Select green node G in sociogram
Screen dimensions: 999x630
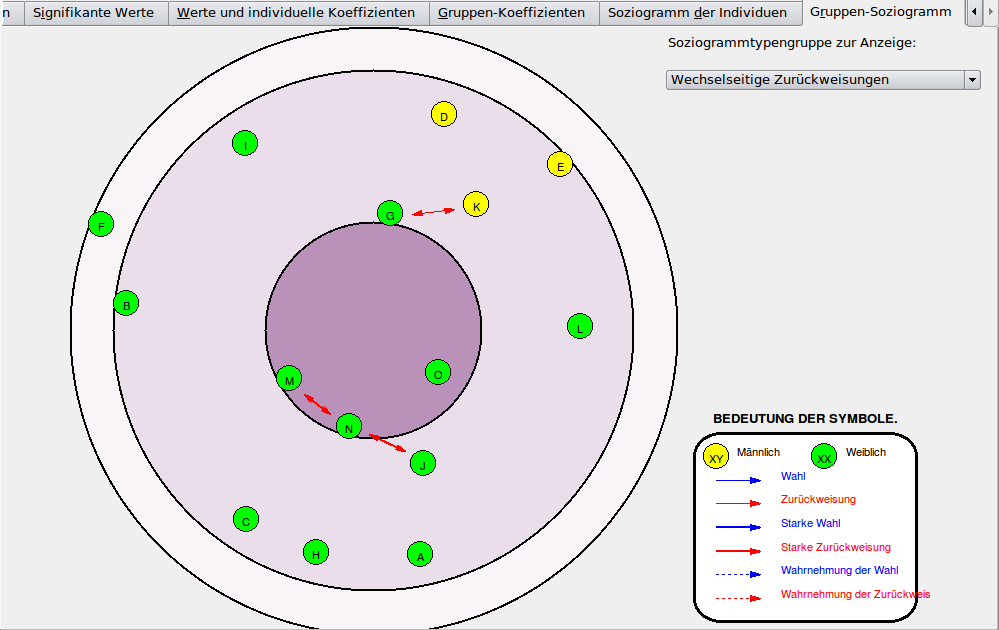click(390, 213)
